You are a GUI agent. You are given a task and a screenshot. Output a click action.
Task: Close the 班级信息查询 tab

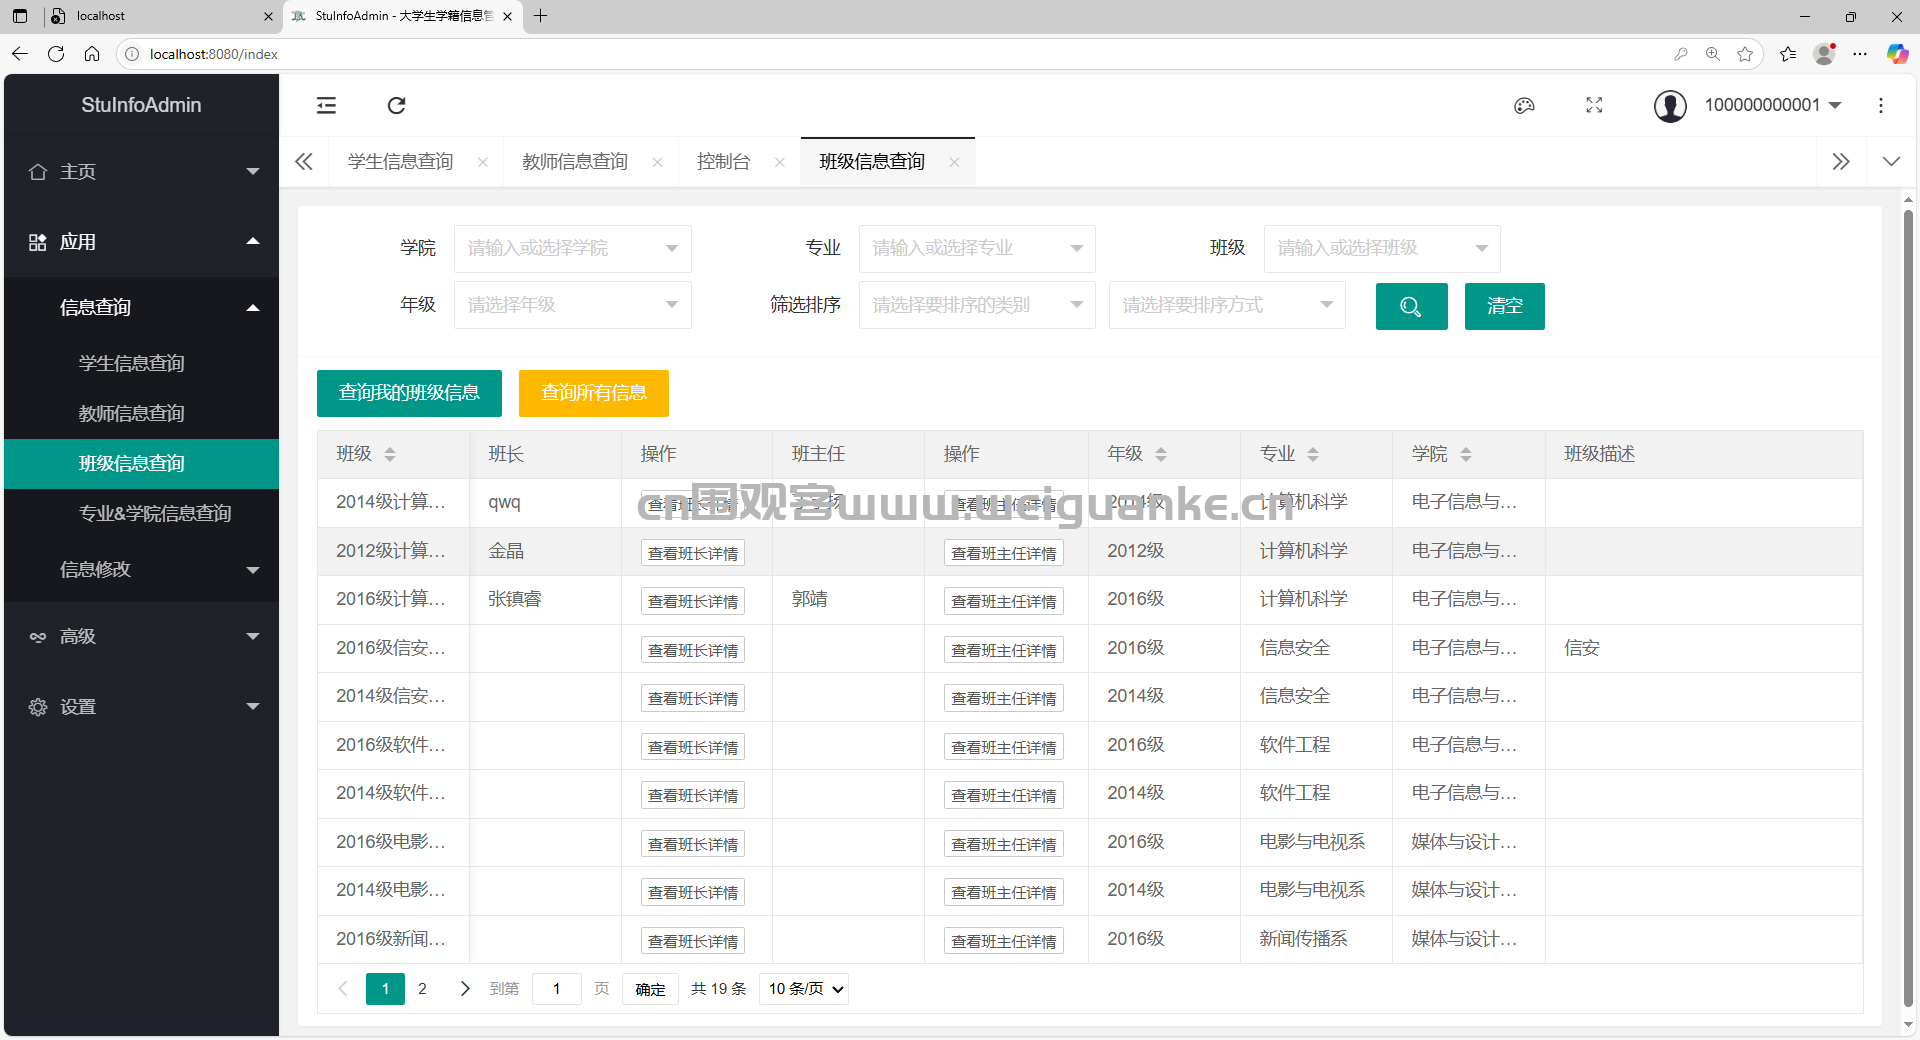coord(954,162)
